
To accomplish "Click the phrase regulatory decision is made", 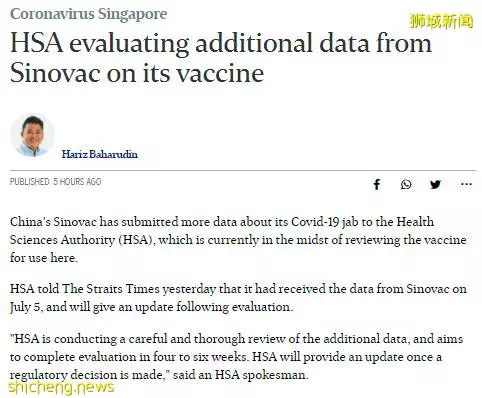I will click(x=87, y=375).
